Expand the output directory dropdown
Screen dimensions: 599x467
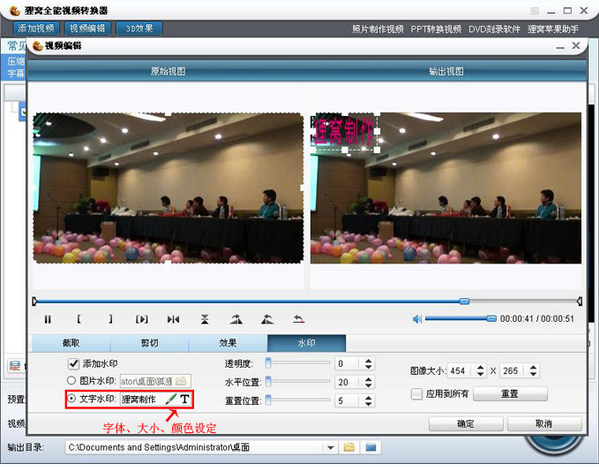[x=330, y=447]
